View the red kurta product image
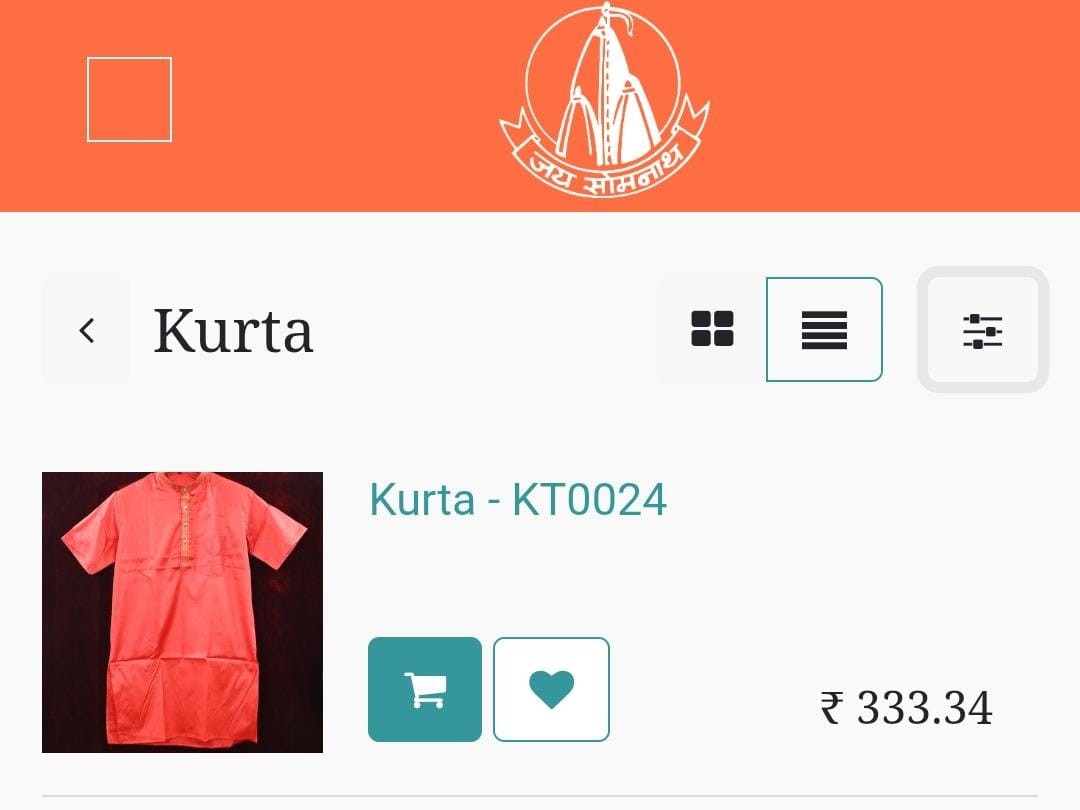Viewport: 1080px width, 810px height. [x=183, y=612]
